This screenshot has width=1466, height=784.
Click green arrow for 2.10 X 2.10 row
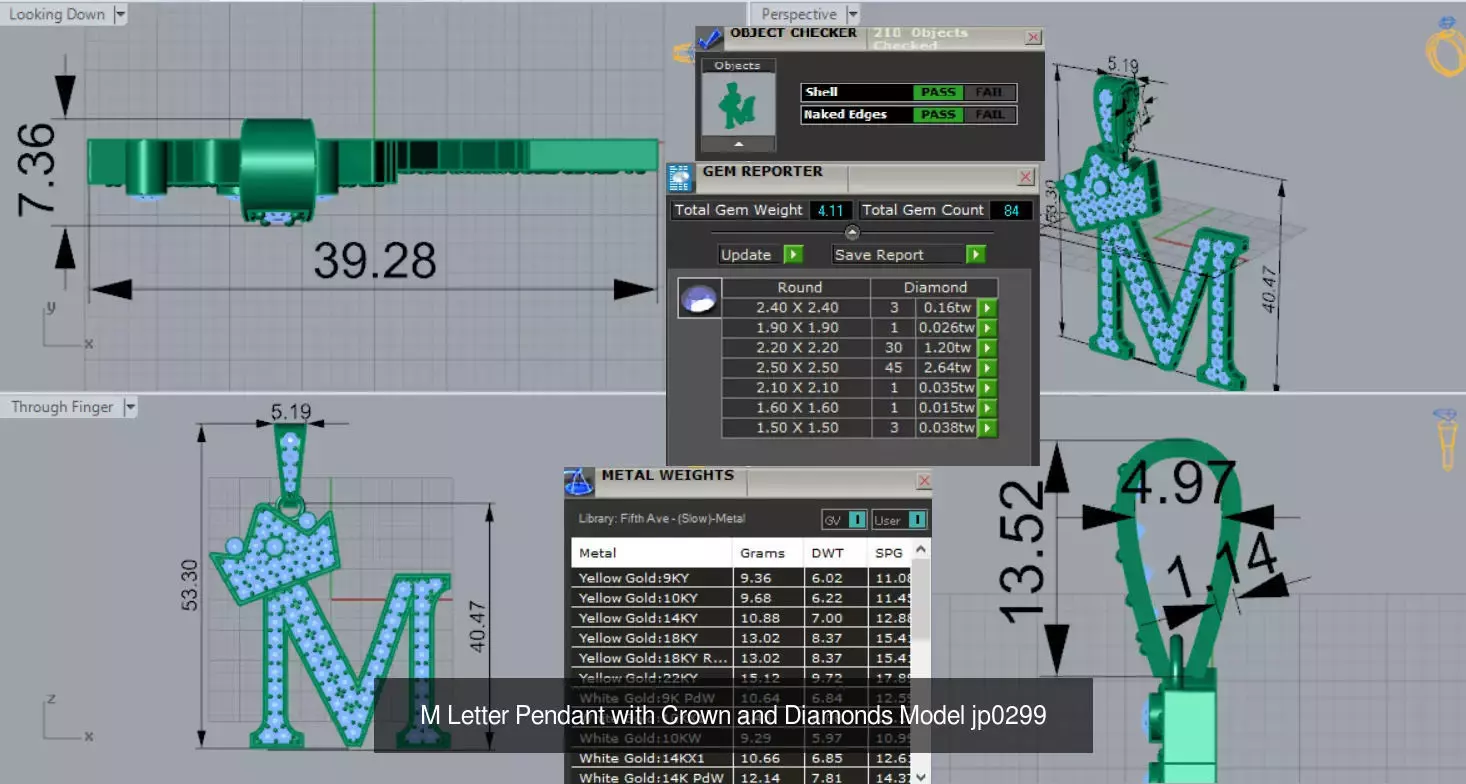tap(987, 388)
